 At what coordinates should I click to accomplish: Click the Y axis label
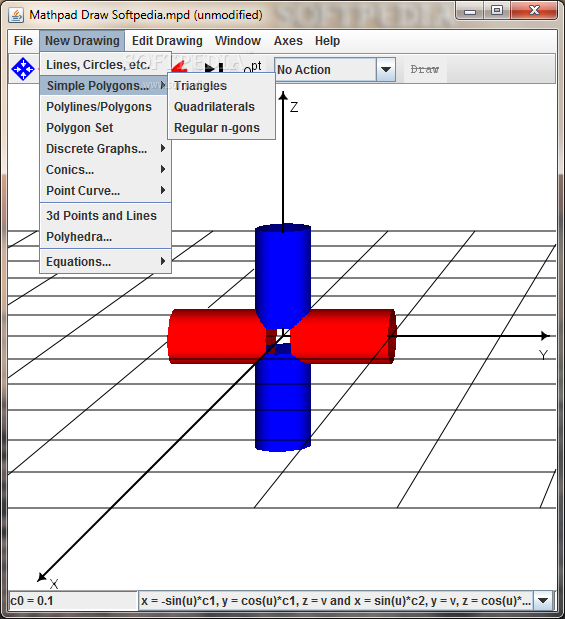543,355
